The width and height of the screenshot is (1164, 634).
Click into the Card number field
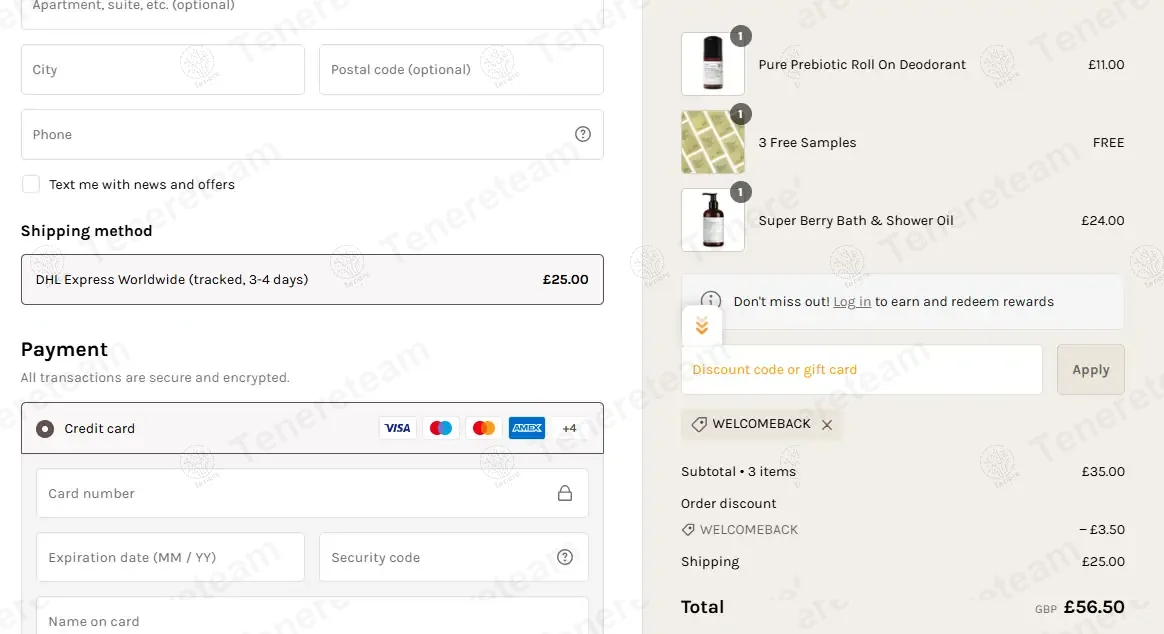(x=290, y=493)
